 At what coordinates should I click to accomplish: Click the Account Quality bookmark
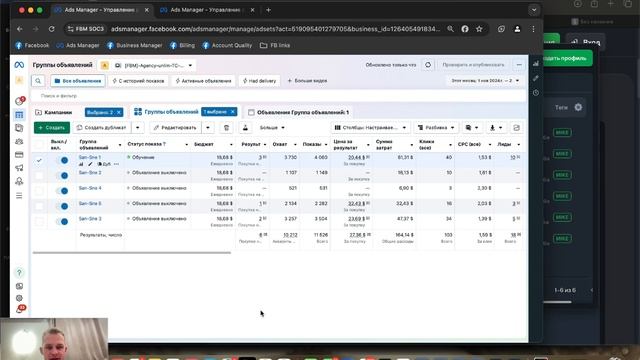227,45
